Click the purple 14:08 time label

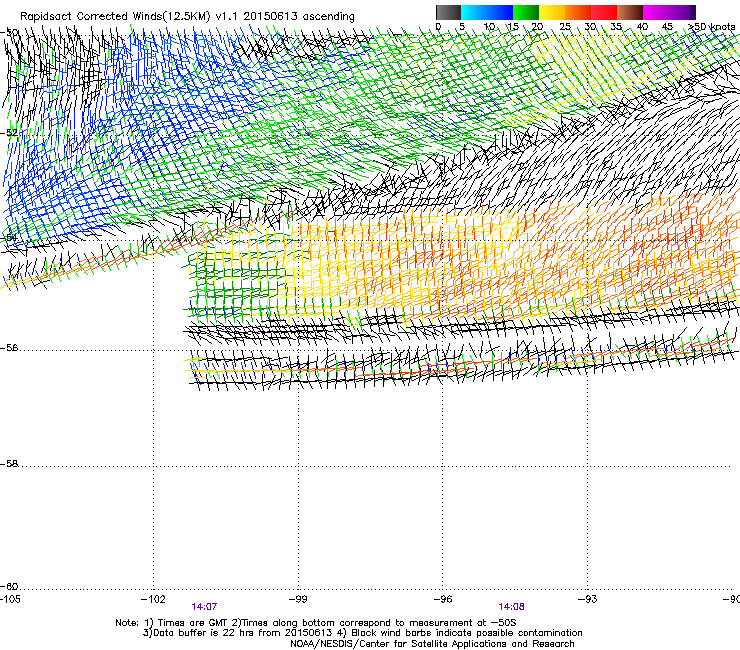click(511, 607)
